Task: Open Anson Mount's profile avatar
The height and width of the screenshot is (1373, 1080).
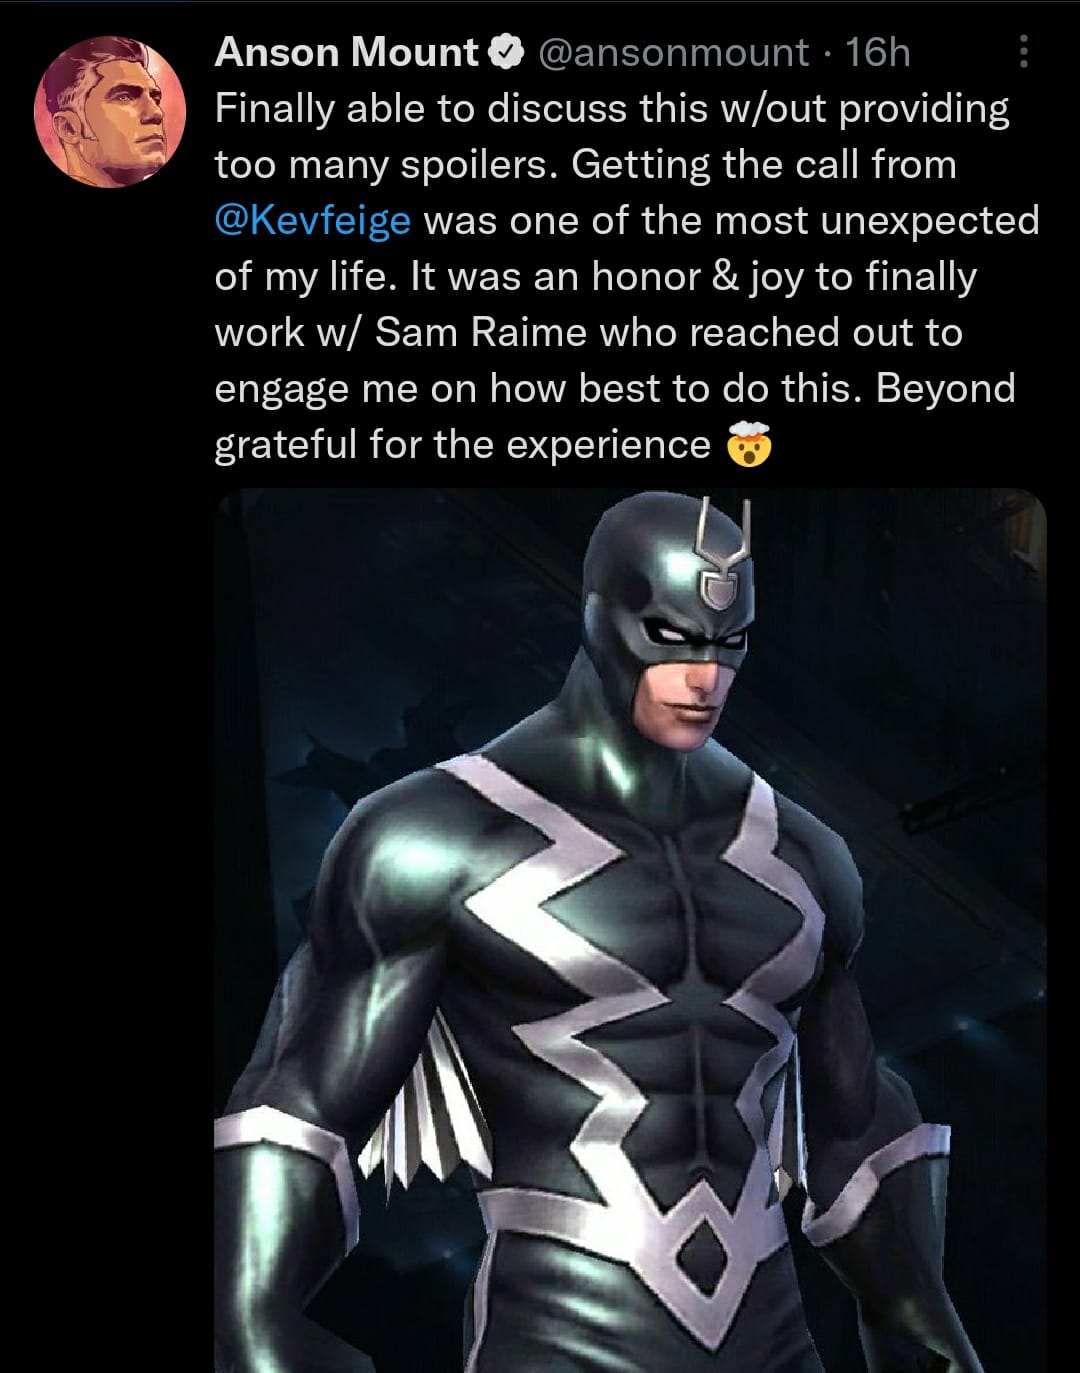Action: pos(110,112)
